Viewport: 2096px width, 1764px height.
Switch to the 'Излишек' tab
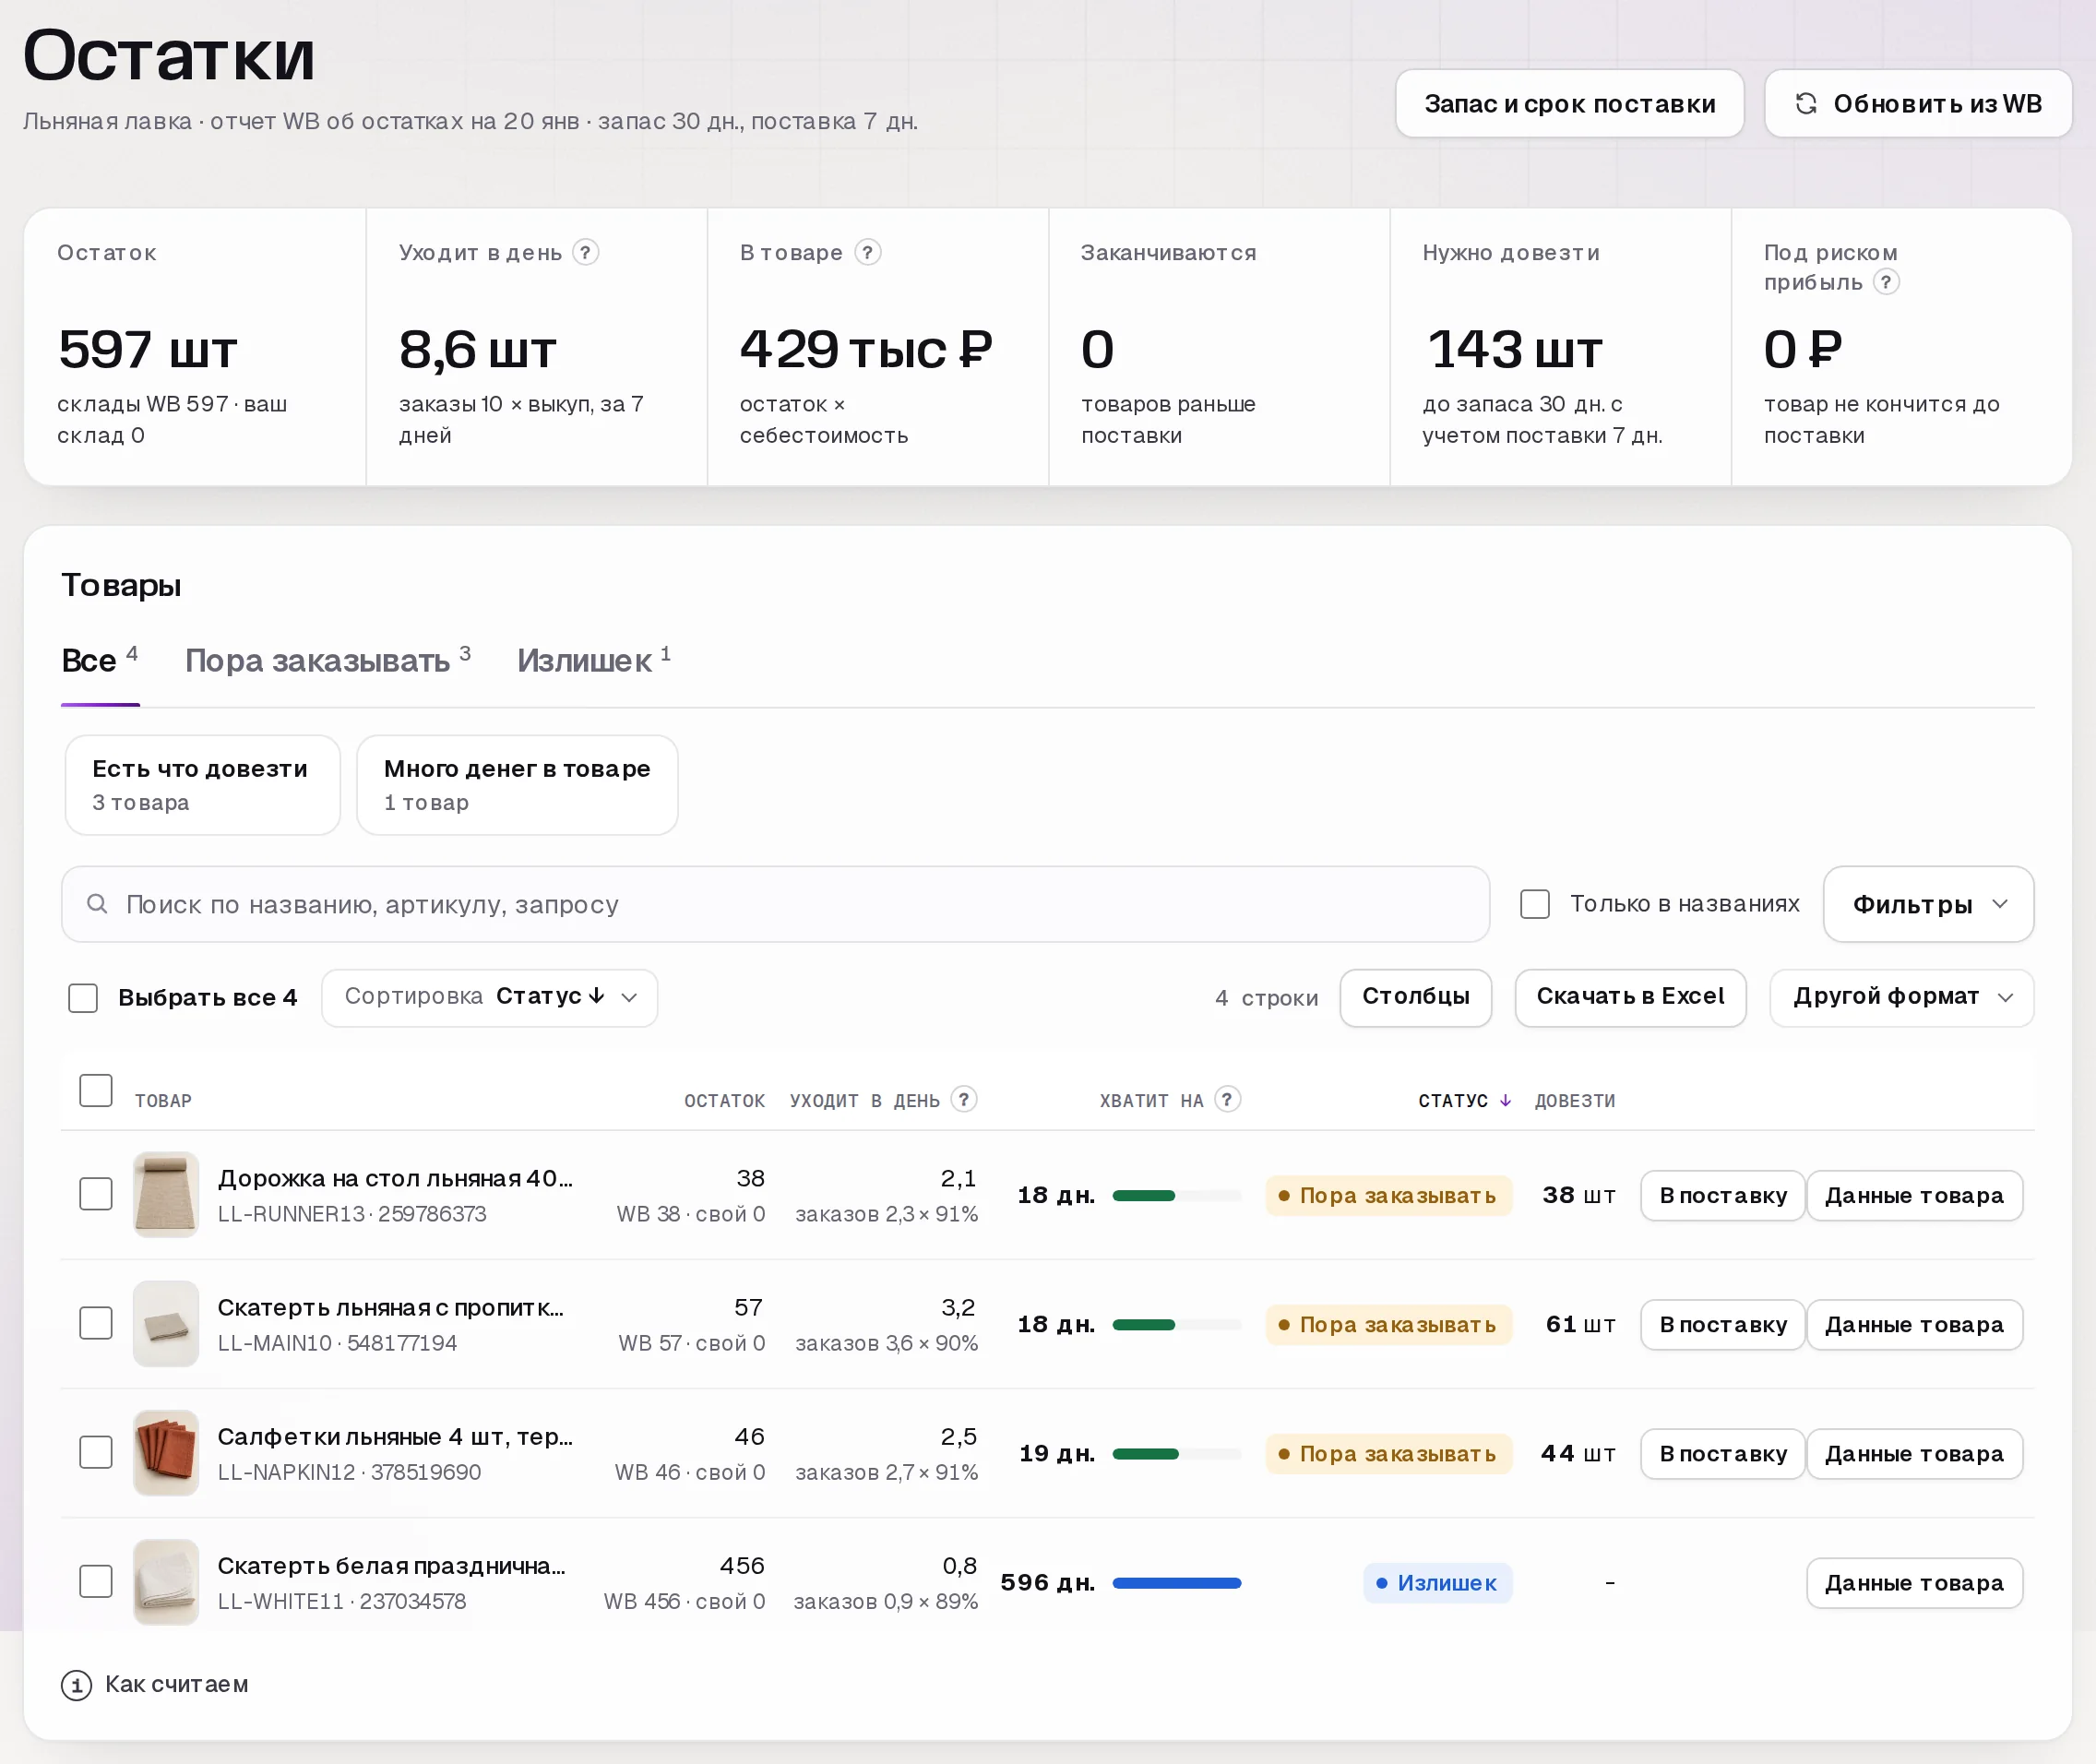[594, 660]
